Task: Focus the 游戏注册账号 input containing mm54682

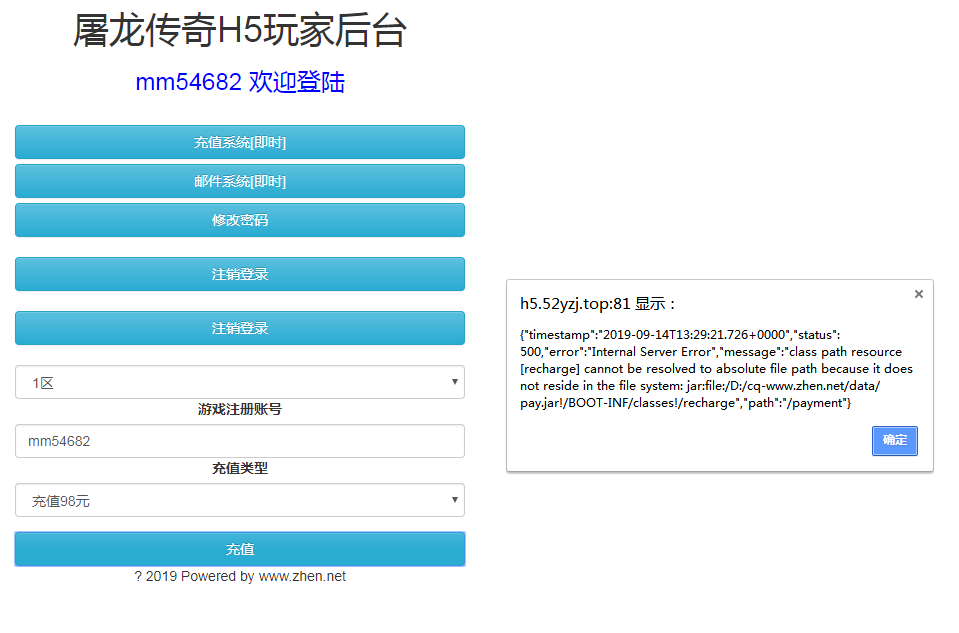Action: (x=240, y=441)
